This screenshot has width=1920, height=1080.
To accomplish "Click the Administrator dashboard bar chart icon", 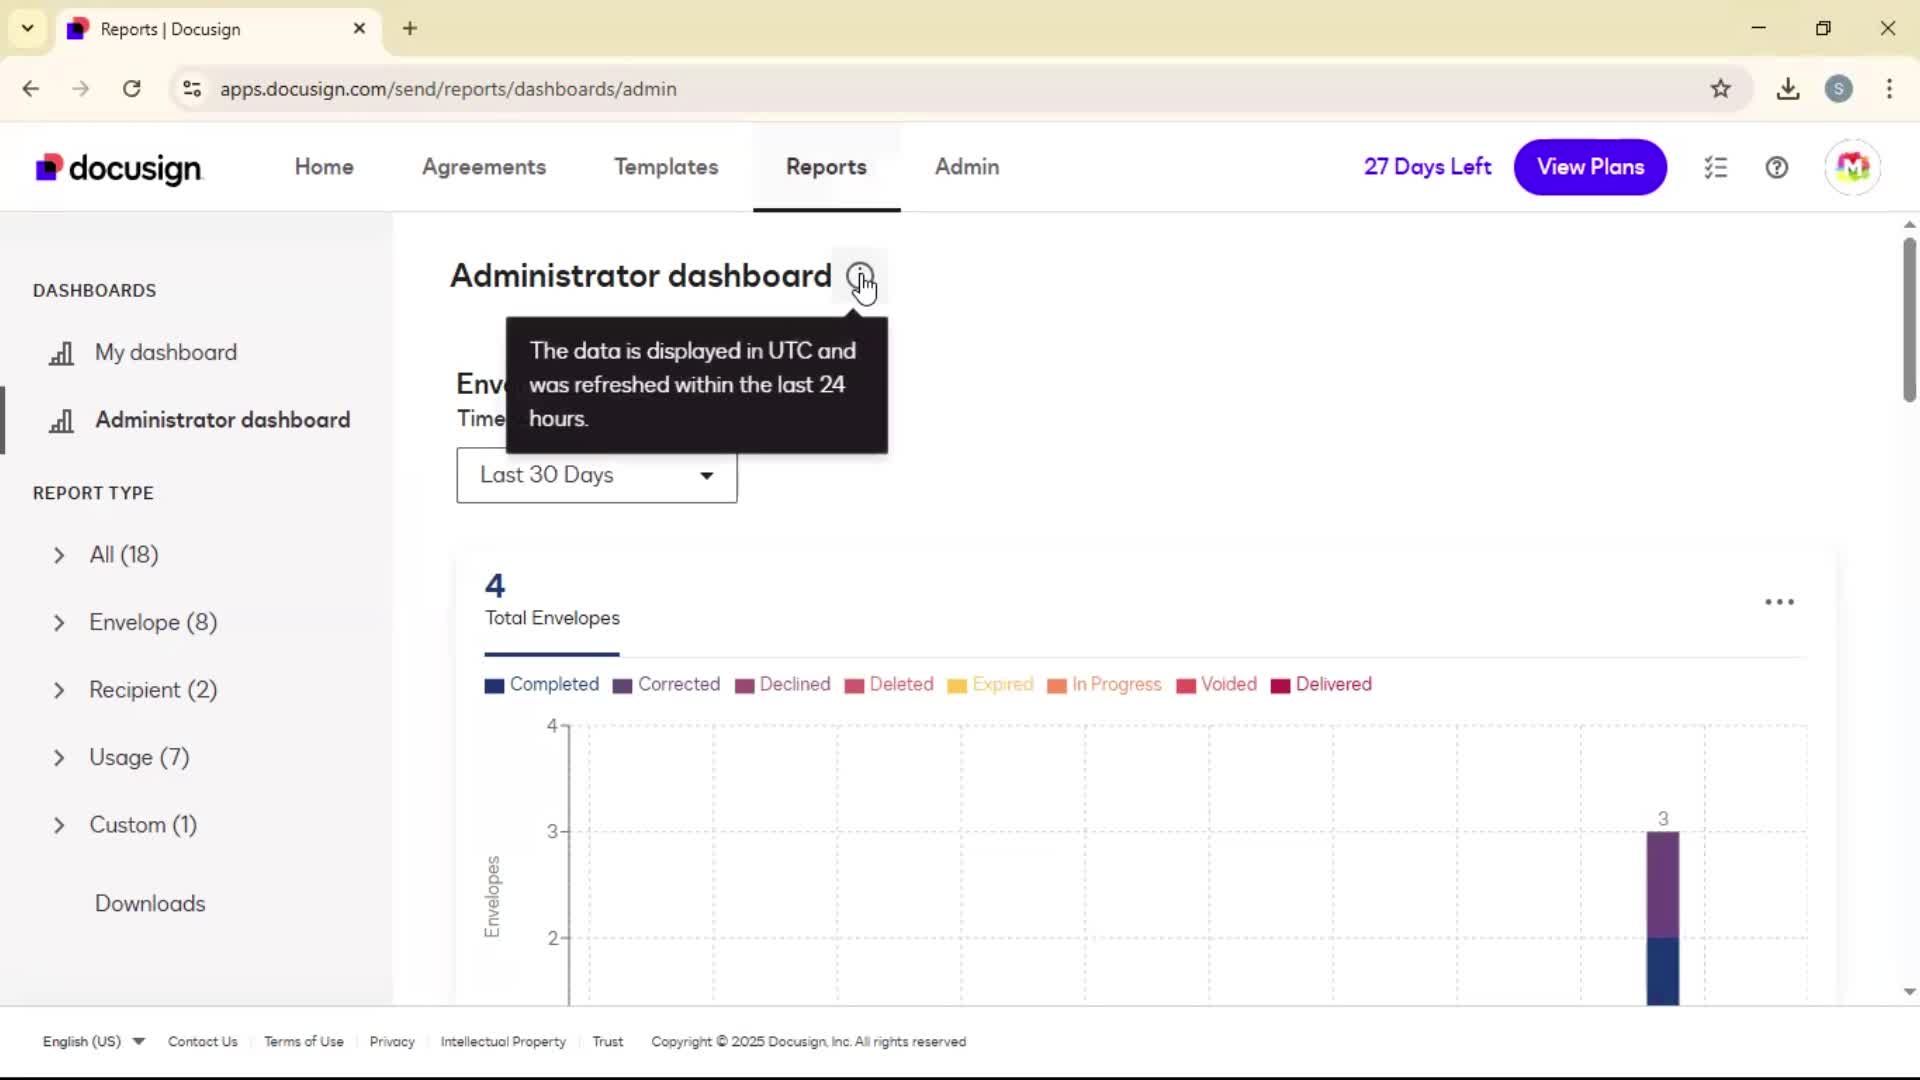I will pyautogui.click(x=62, y=421).
